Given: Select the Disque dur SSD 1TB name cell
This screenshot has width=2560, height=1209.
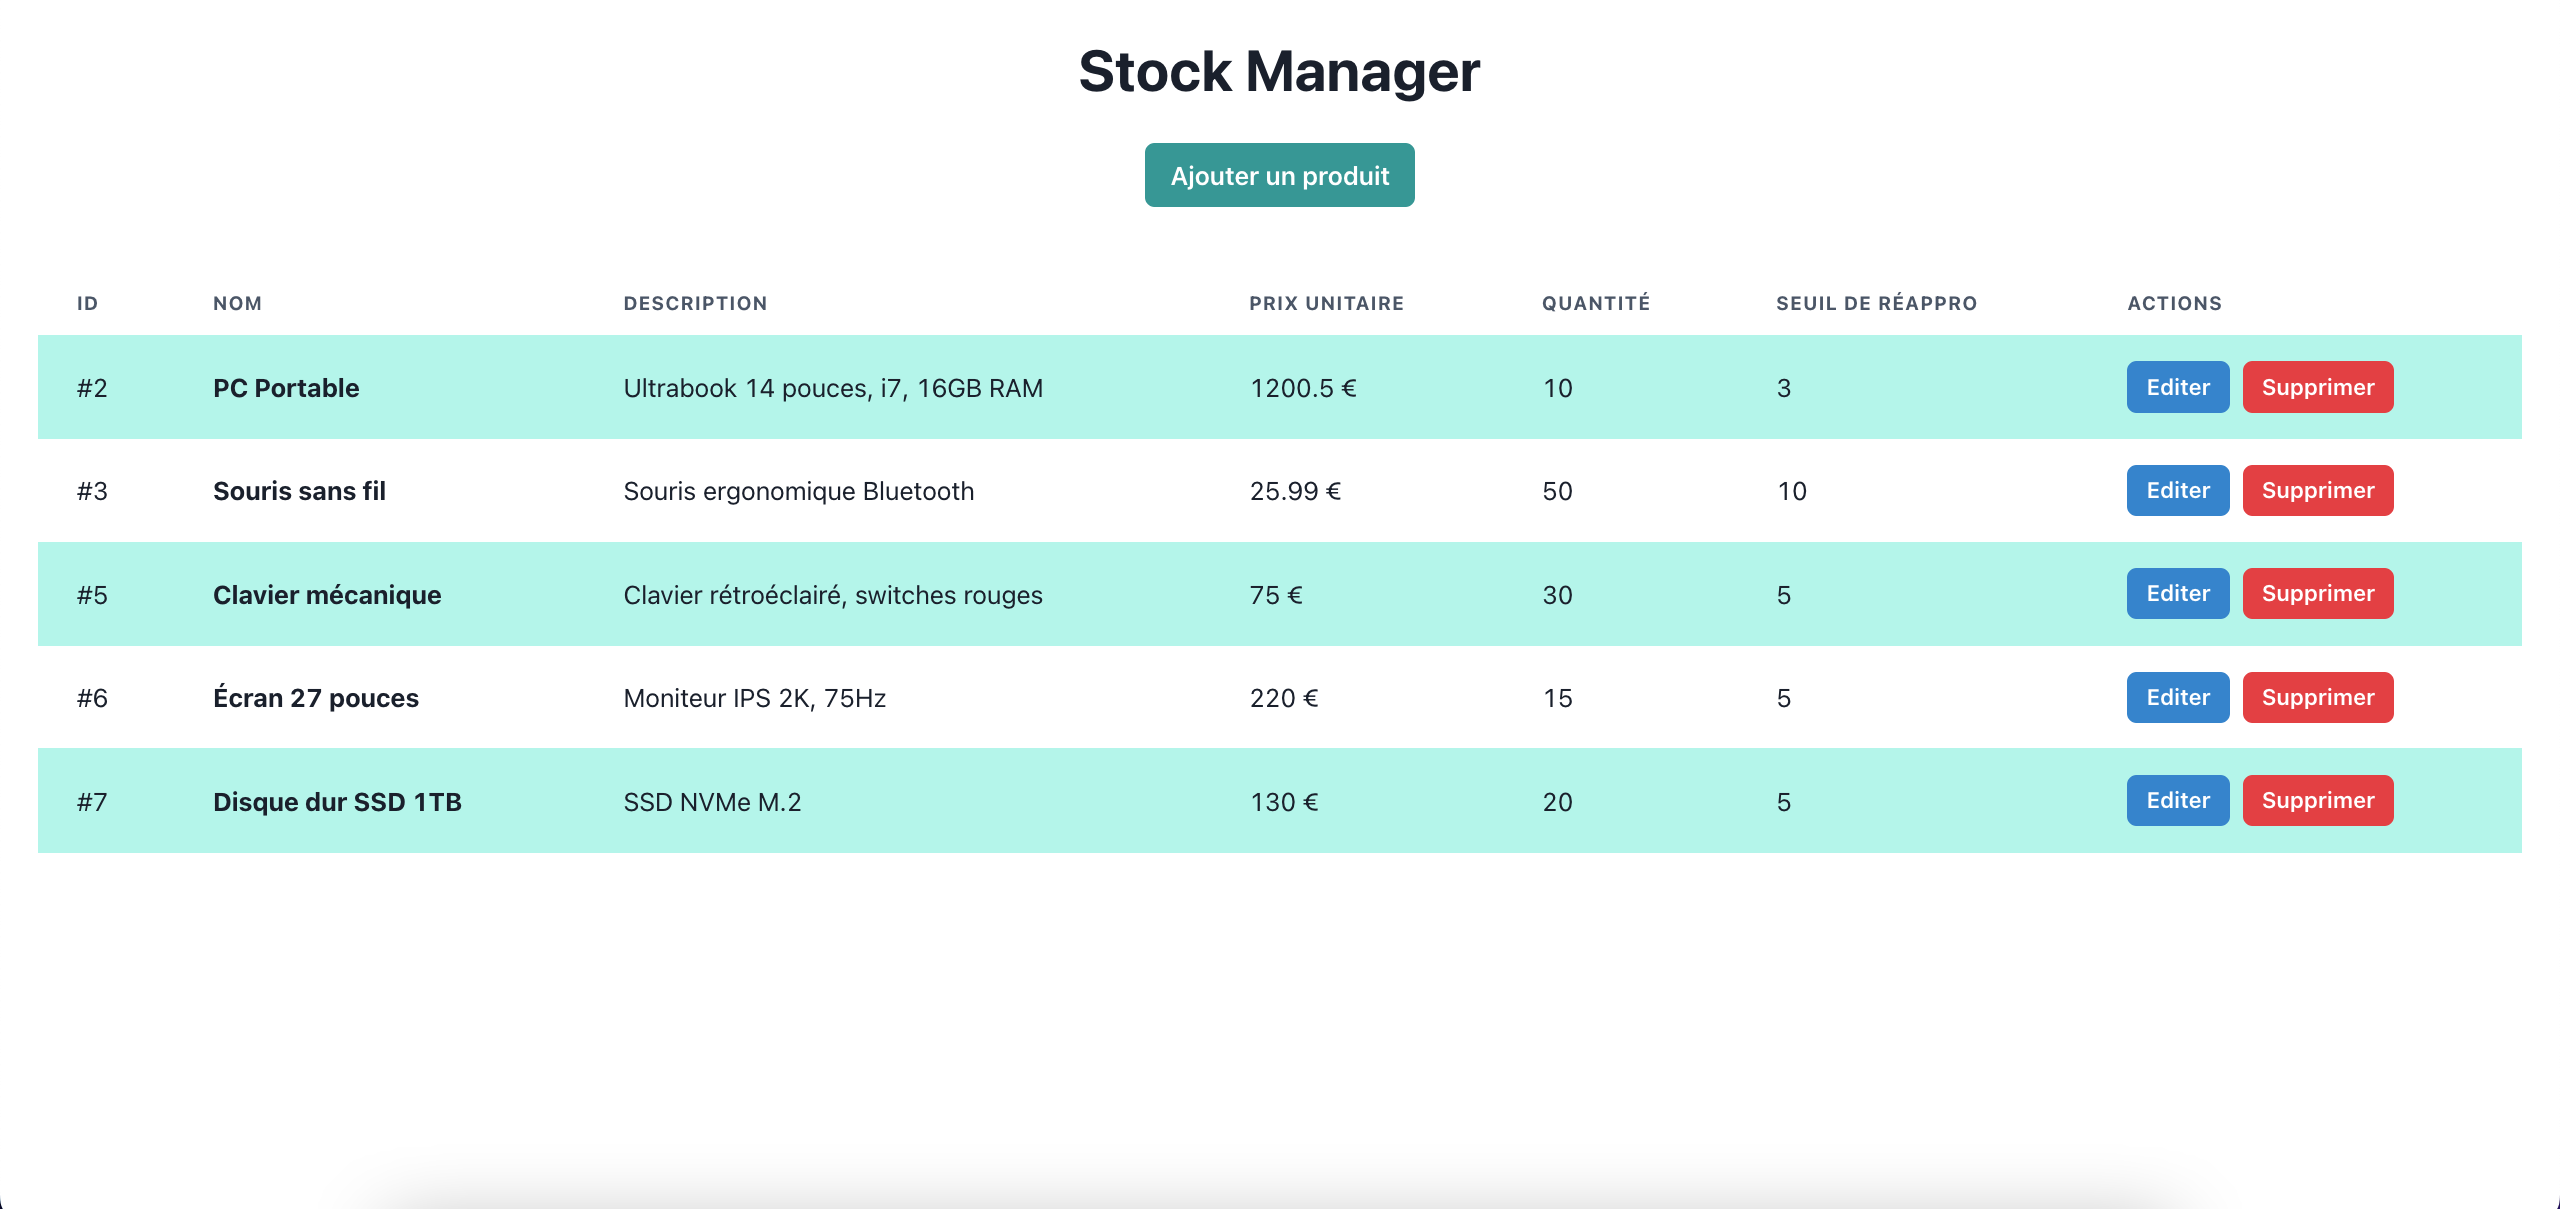Looking at the screenshot, I should point(337,802).
